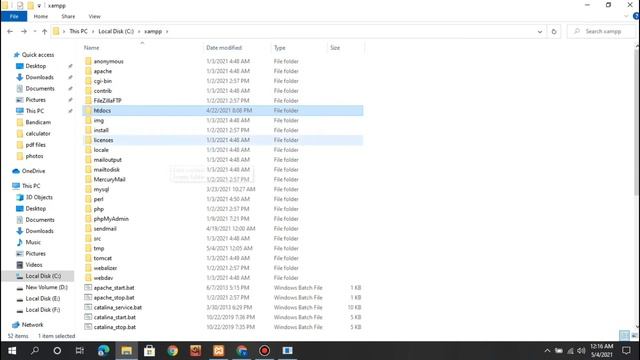Open clock showing 12:16 AM
The image size is (640, 360).
(x=602, y=351)
